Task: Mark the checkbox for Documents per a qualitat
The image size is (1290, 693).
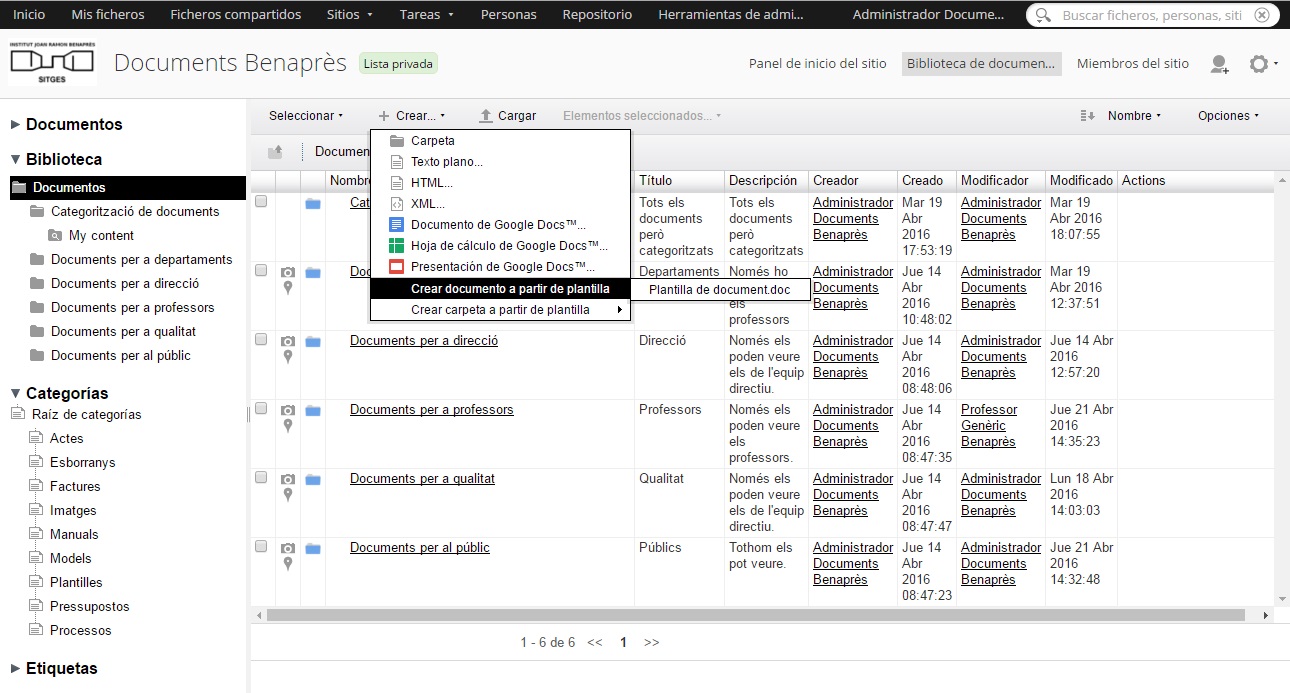Action: (x=261, y=477)
